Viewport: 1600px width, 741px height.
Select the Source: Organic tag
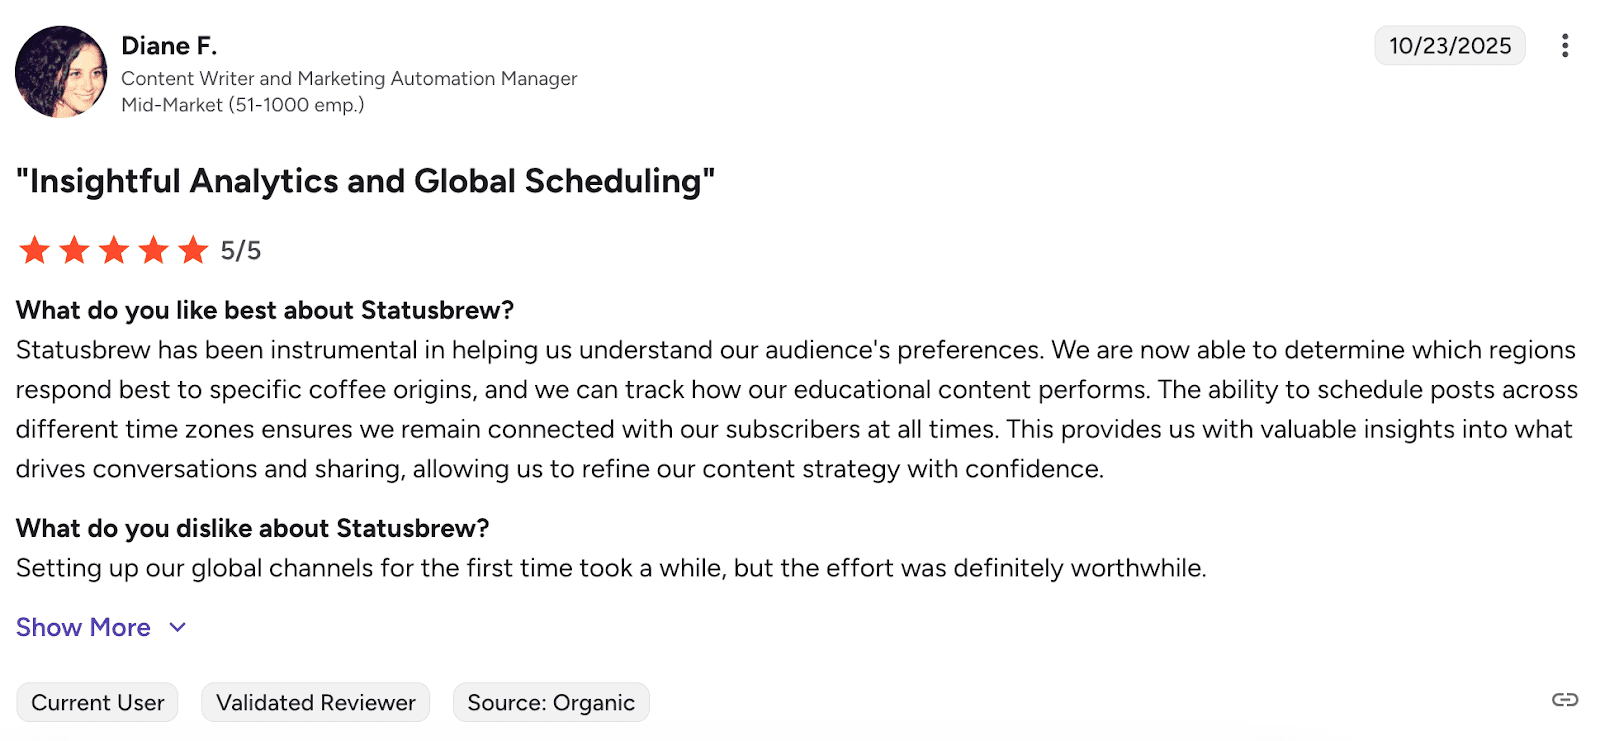551,703
